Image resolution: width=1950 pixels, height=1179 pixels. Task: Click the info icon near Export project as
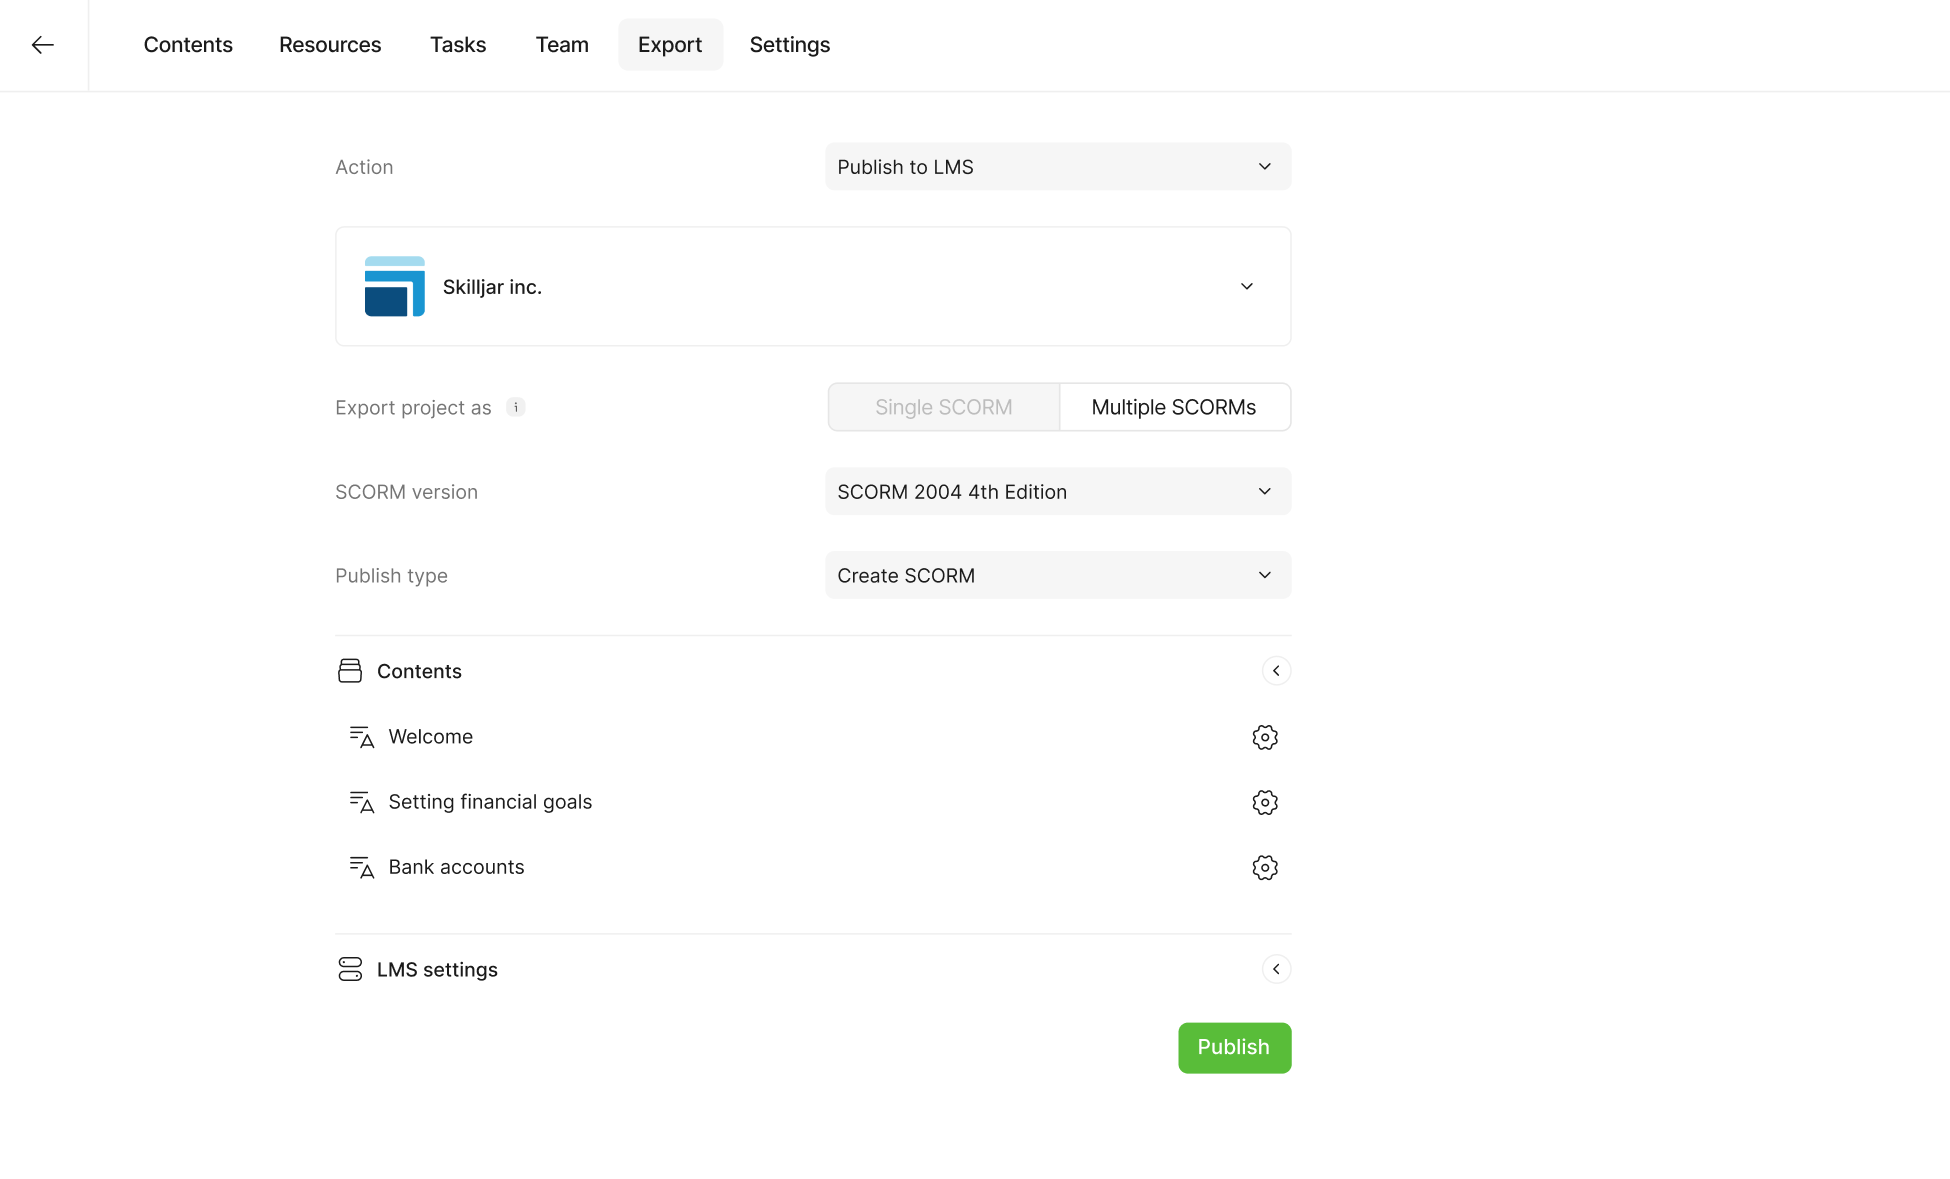[516, 407]
